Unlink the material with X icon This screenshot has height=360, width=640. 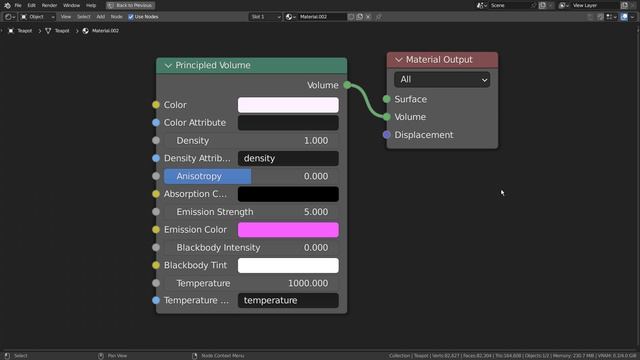point(368,17)
